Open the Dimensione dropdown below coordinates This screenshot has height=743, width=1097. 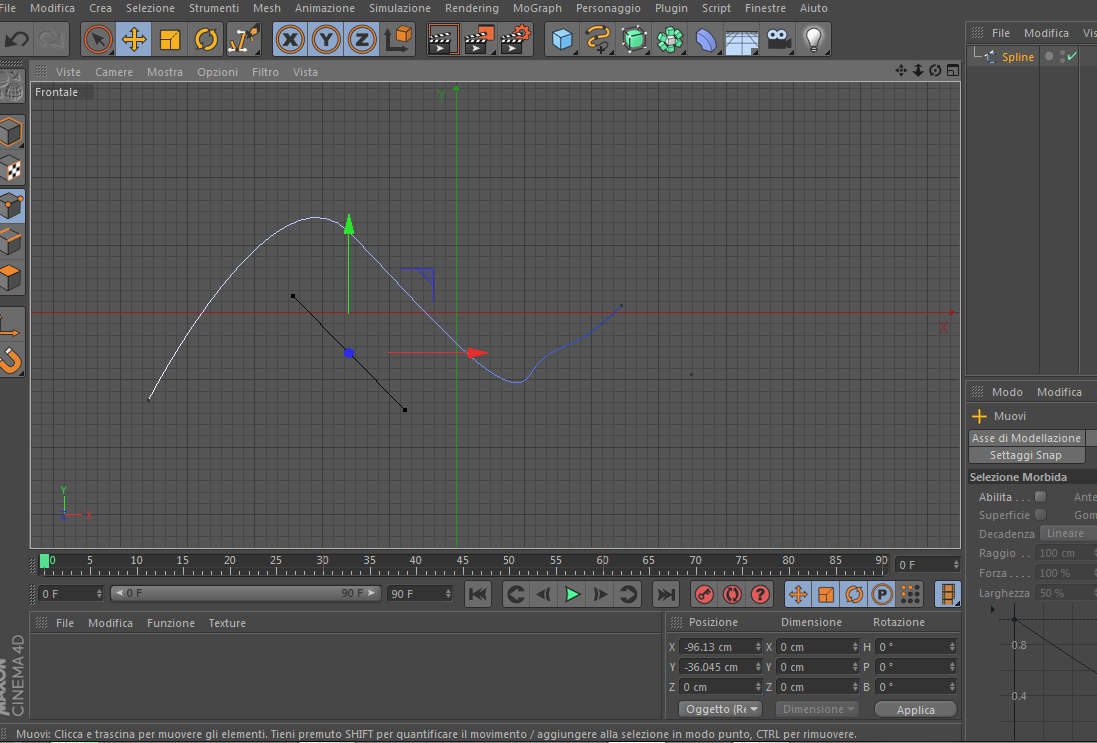pos(817,709)
